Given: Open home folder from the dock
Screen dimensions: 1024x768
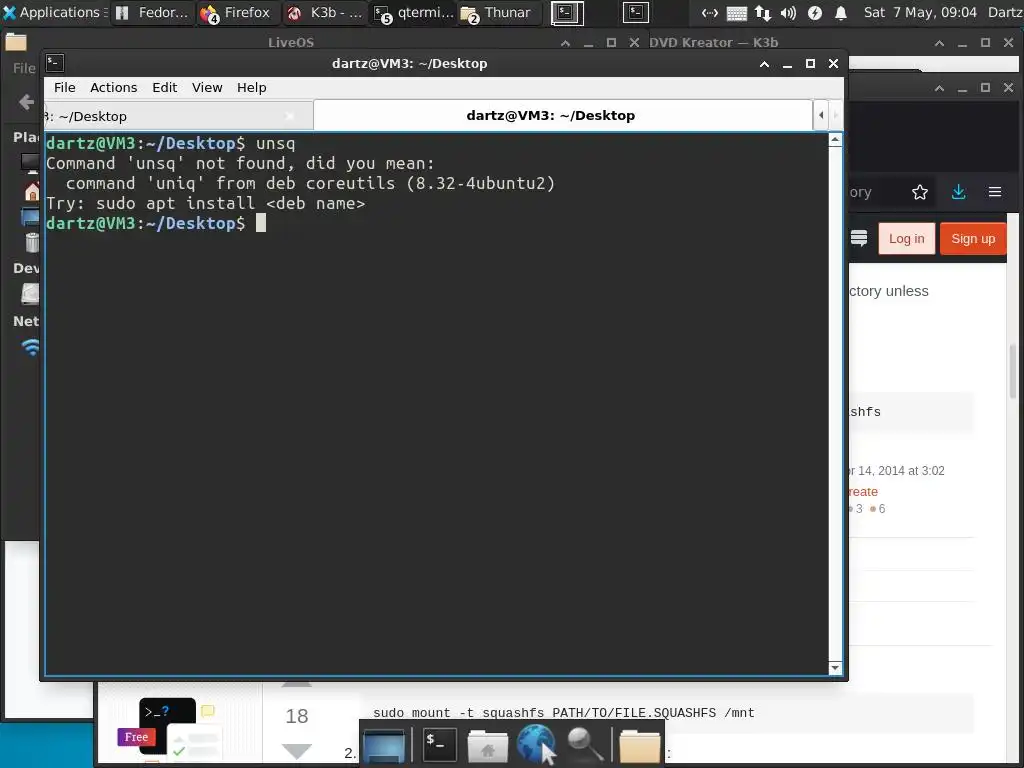Looking at the screenshot, I should (487, 745).
